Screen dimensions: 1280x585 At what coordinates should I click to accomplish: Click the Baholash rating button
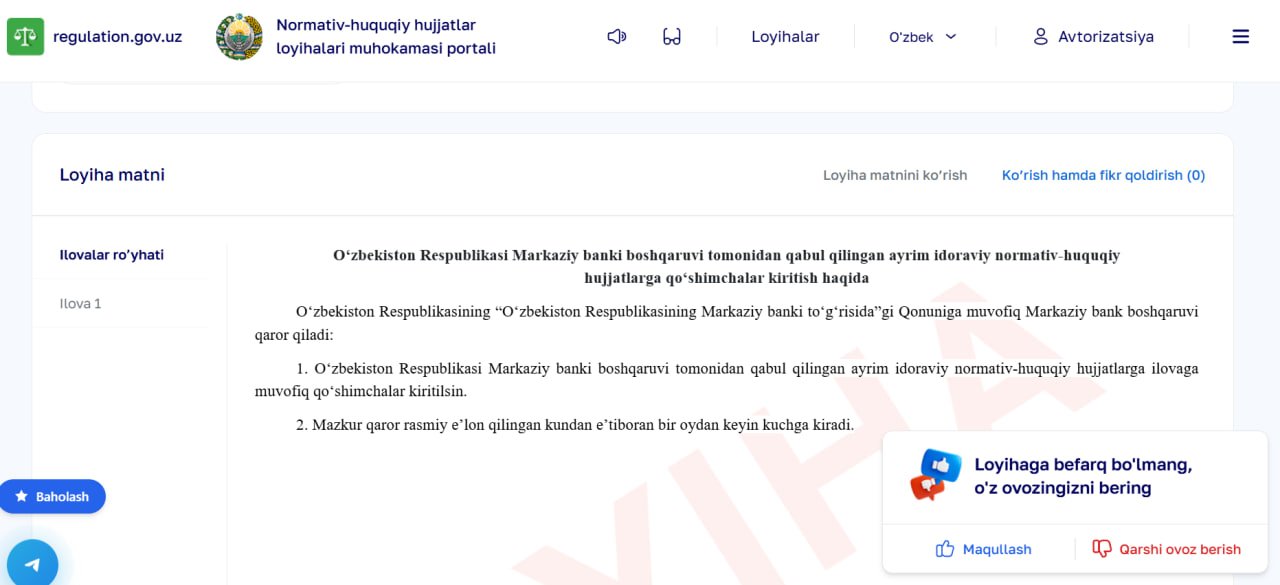(x=52, y=496)
